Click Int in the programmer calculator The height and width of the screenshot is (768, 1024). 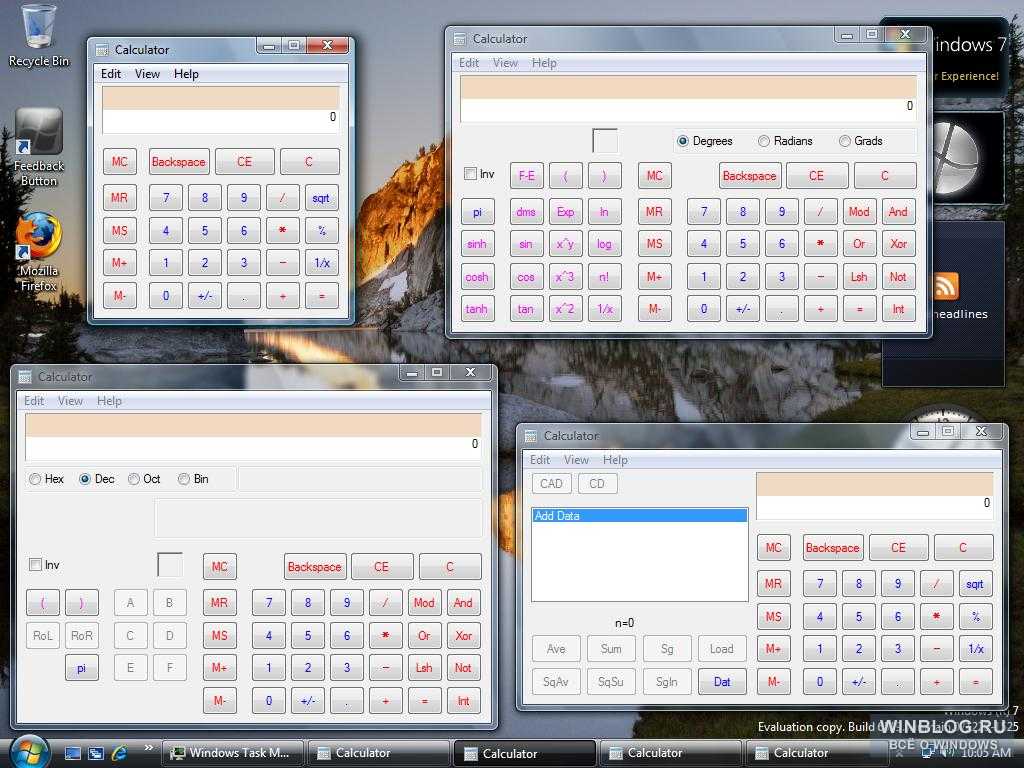(464, 701)
